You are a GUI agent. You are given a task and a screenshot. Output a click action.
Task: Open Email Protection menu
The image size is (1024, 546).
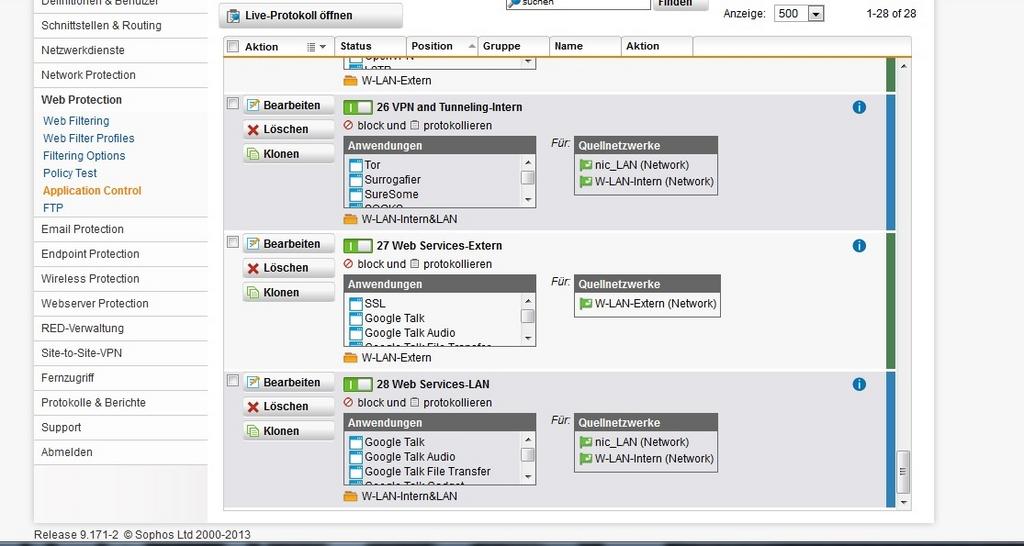(x=121, y=229)
